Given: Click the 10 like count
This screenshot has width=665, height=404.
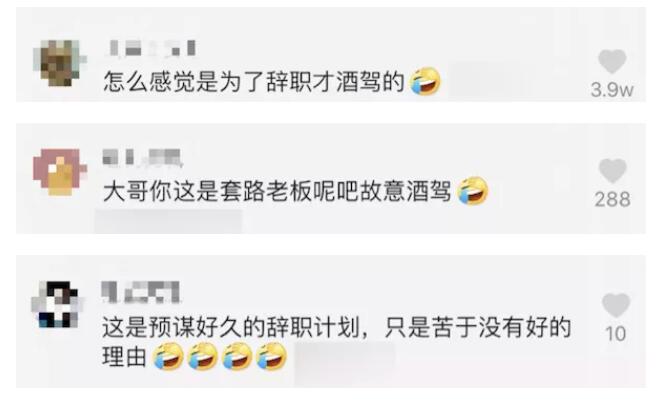Looking at the screenshot, I should tap(616, 334).
